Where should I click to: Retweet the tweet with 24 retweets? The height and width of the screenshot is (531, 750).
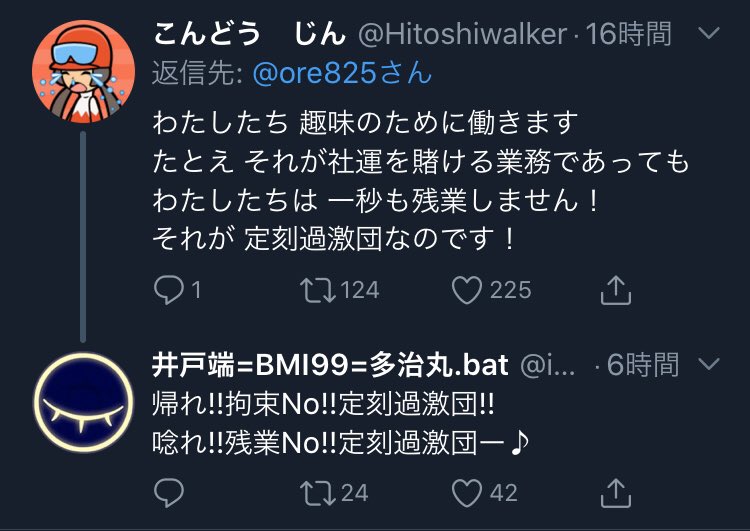(x=318, y=493)
